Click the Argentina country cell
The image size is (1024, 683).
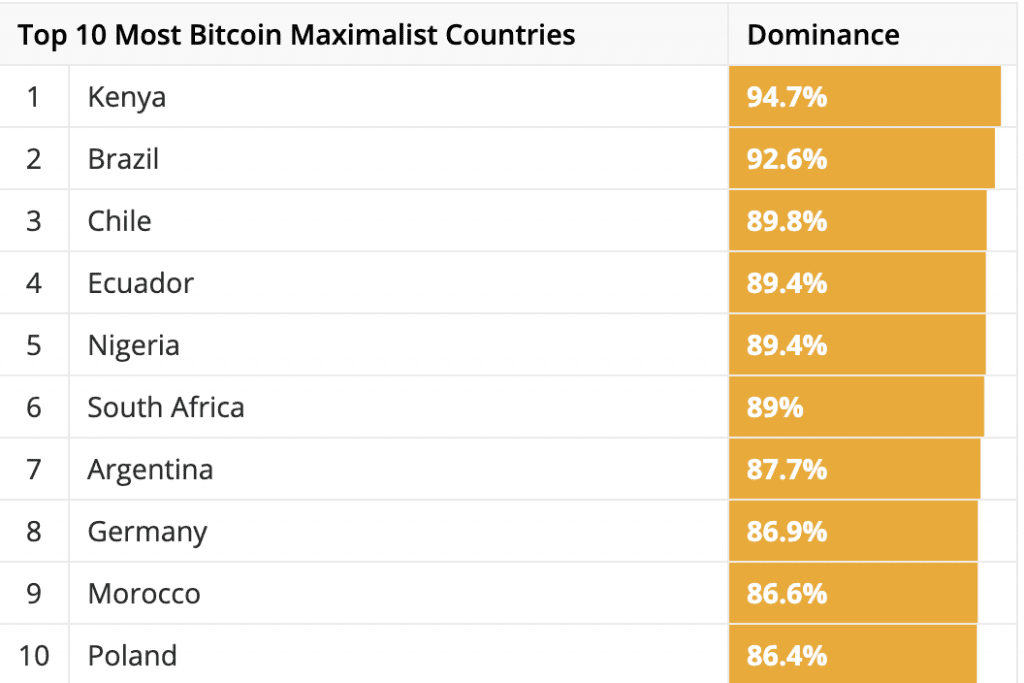click(150, 469)
